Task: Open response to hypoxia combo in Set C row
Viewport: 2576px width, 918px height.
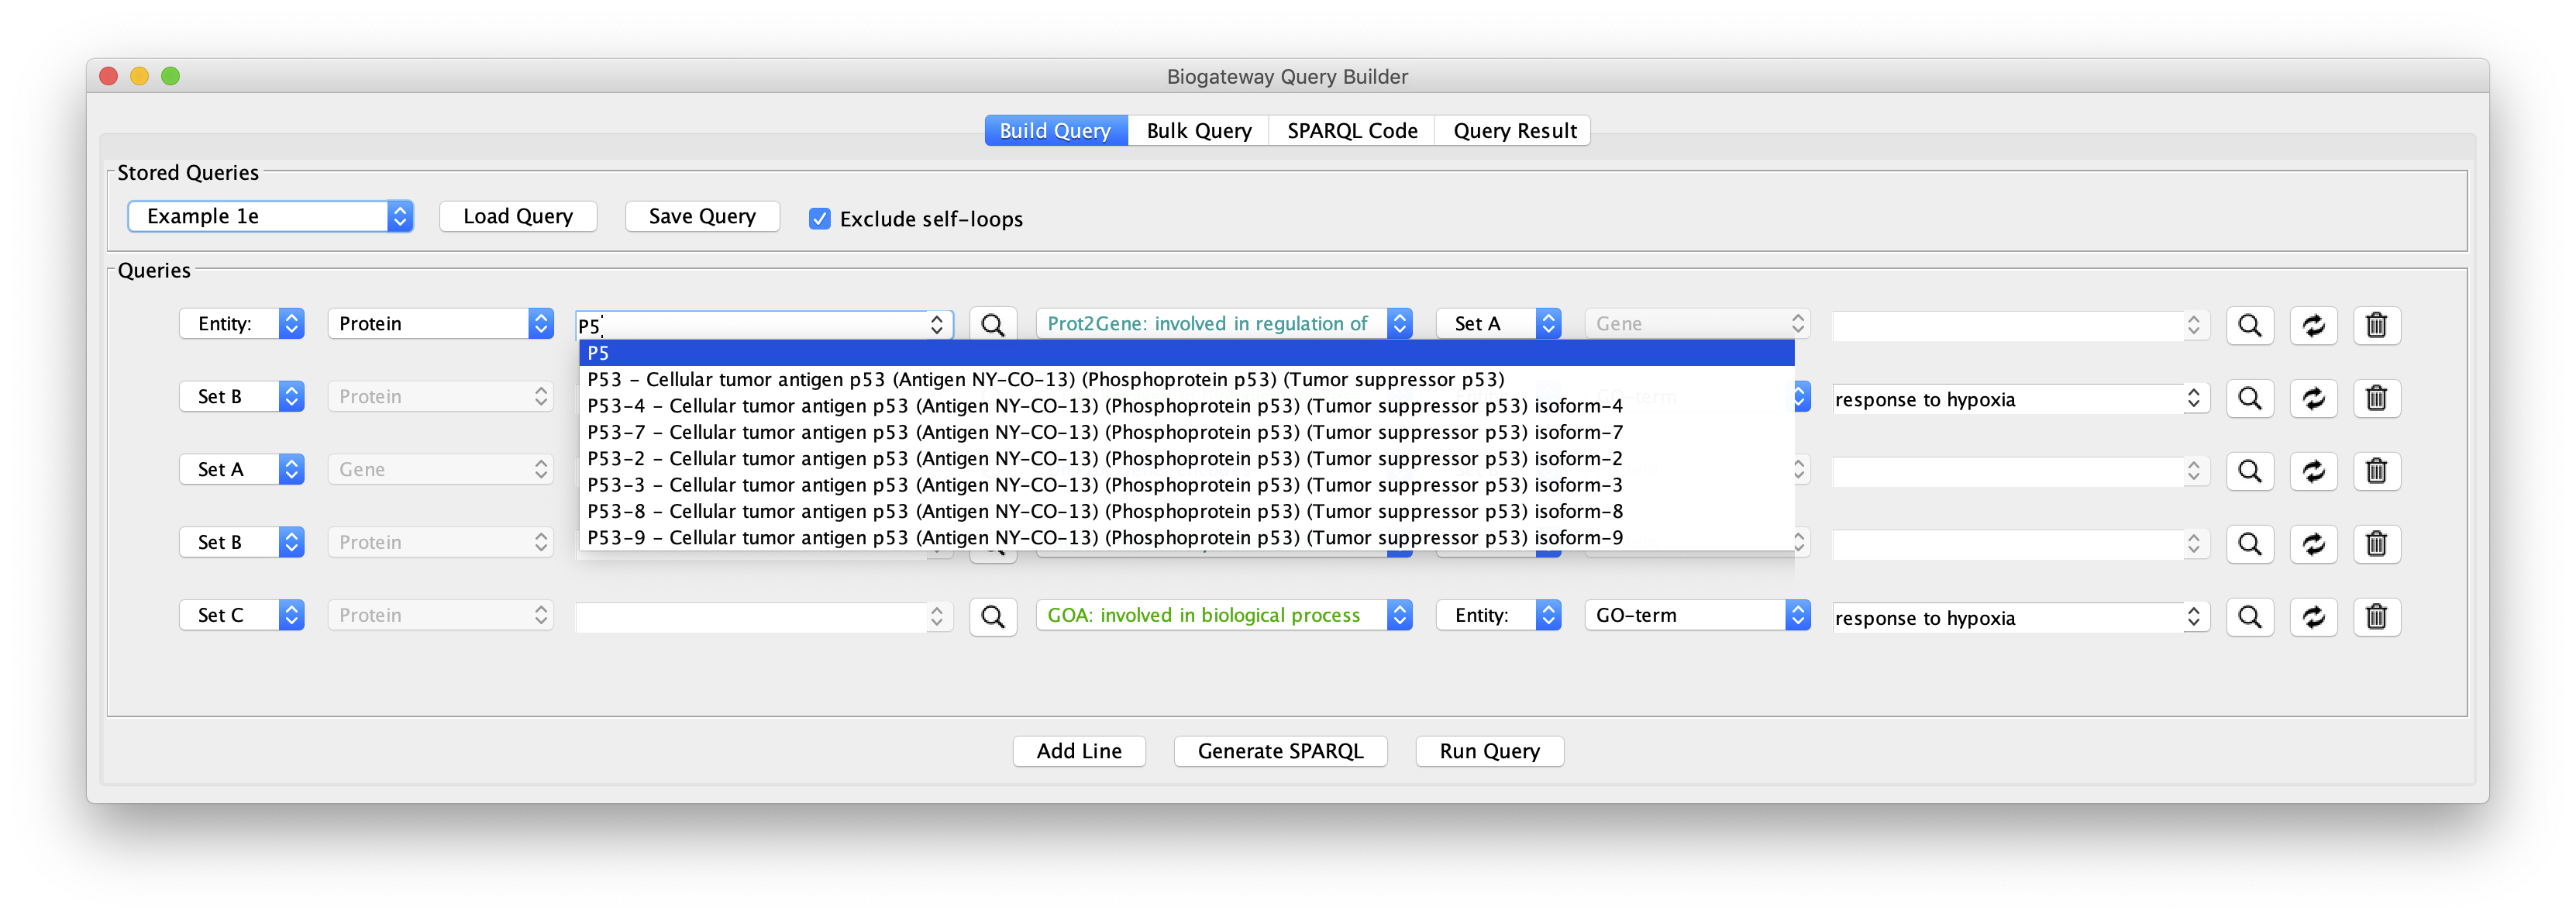Action: coord(2020,617)
